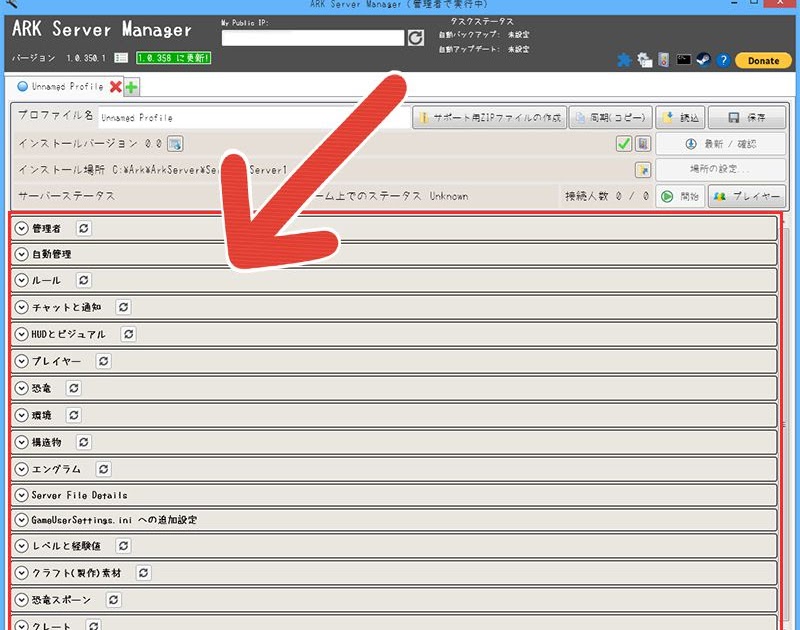Expand the 構造物 (Structures) section
Screen dimensions: 800x630
click(21, 442)
